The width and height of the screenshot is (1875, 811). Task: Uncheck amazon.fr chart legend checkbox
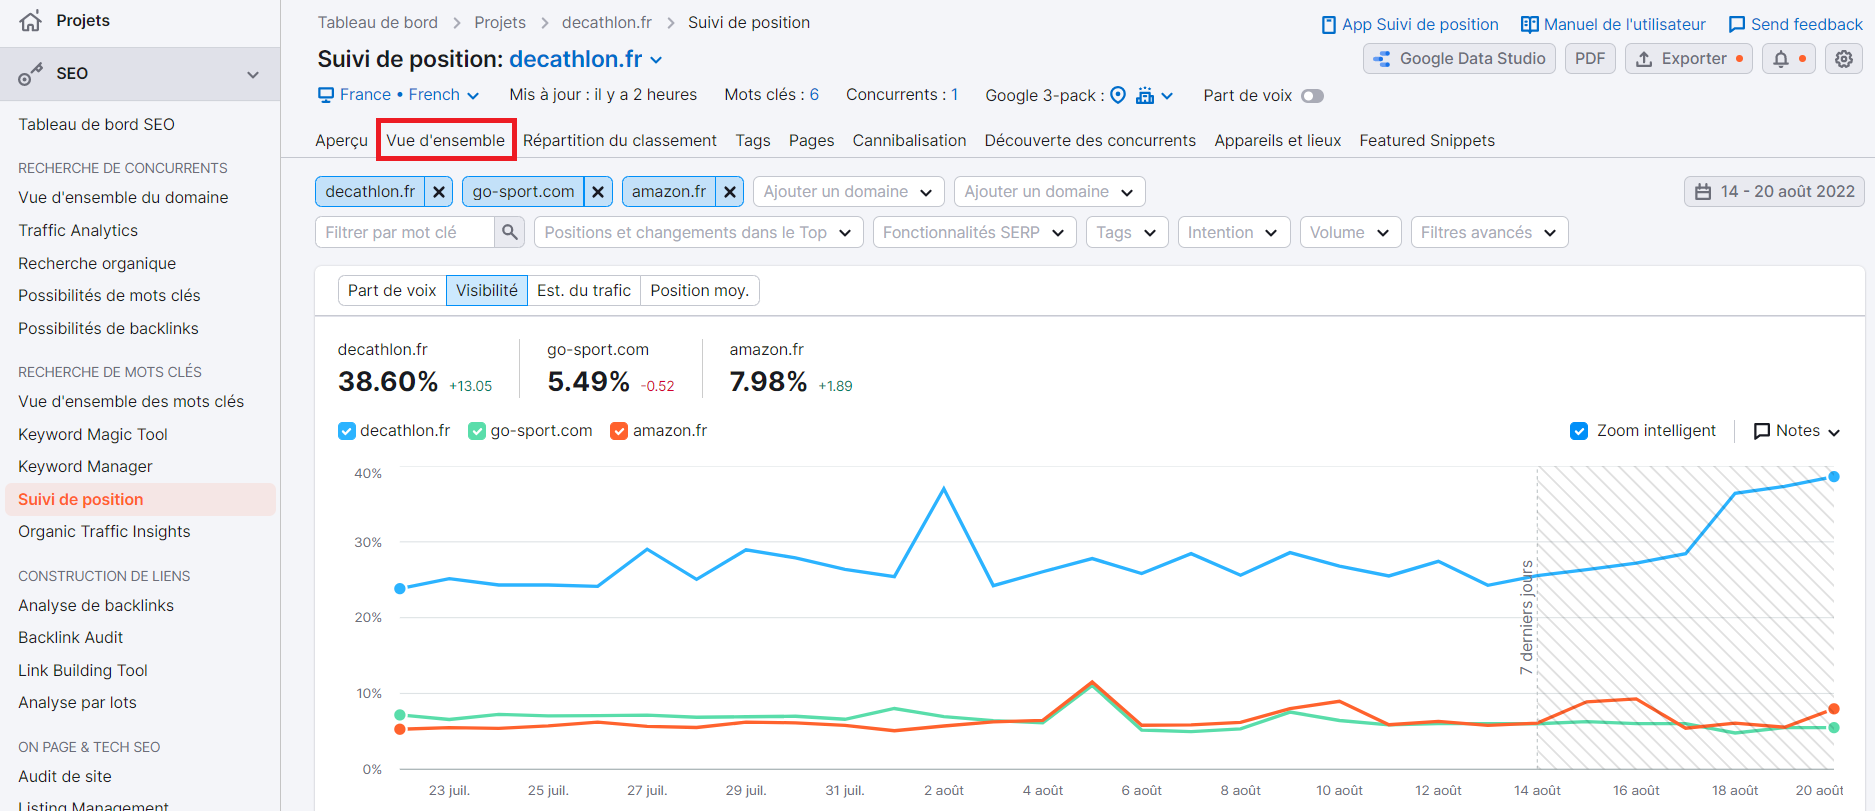pyautogui.click(x=619, y=431)
